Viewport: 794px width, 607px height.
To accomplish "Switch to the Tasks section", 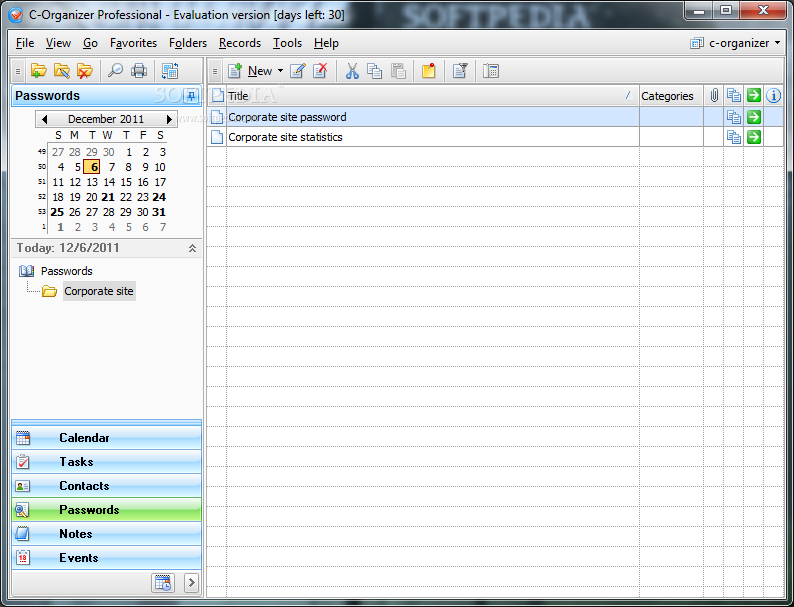I will tap(106, 462).
